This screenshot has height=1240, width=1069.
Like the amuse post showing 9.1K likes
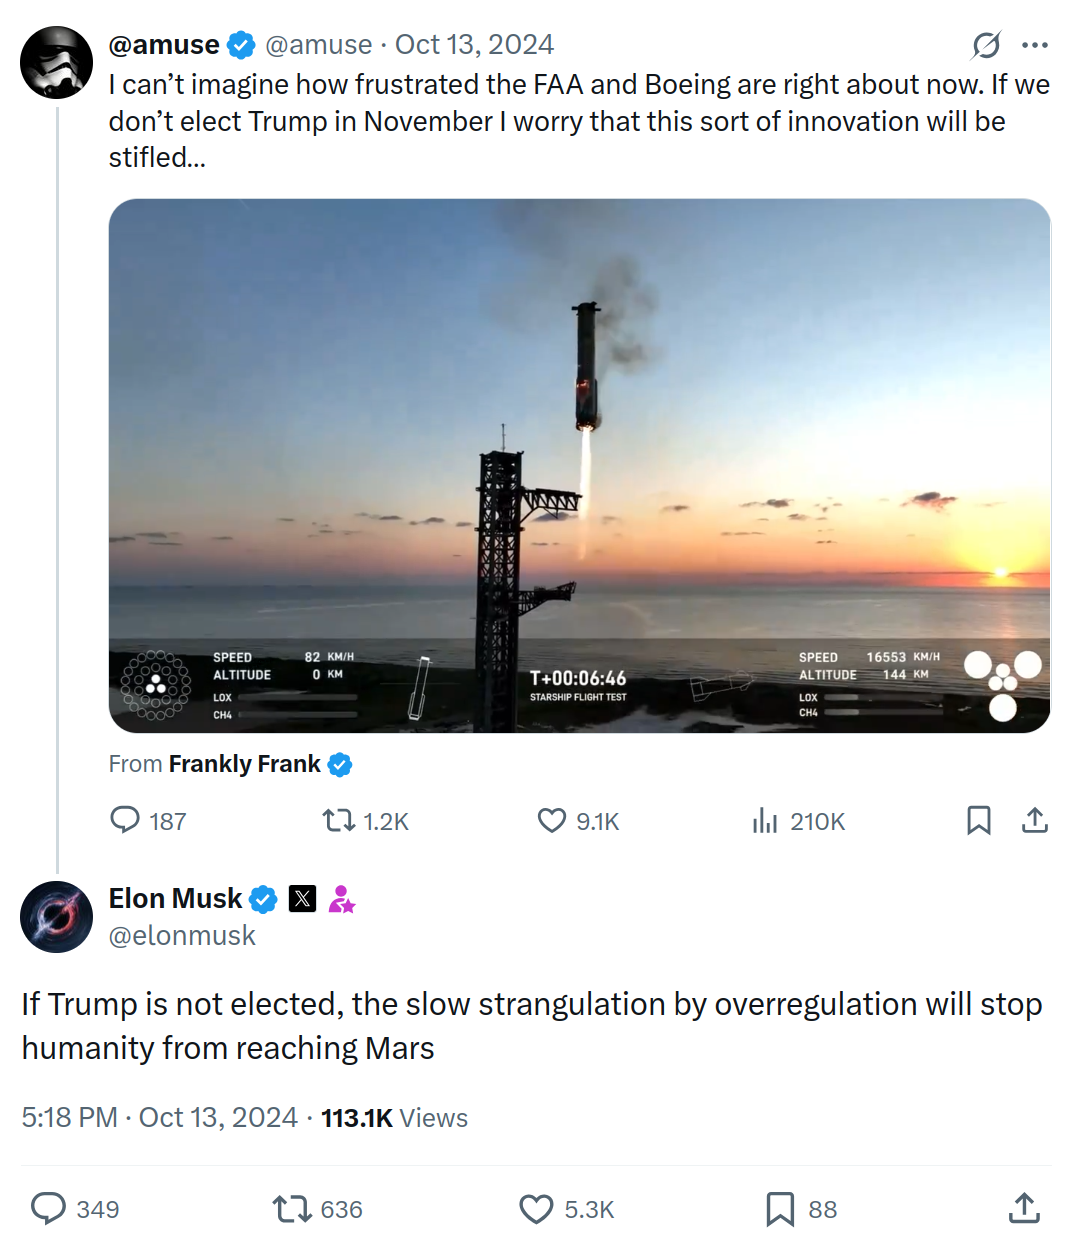[x=578, y=821]
